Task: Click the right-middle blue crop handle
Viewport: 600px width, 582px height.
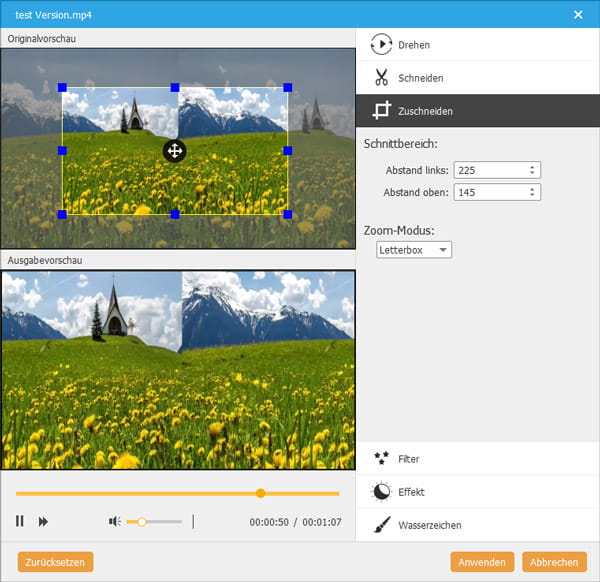Action: pyautogui.click(x=288, y=151)
